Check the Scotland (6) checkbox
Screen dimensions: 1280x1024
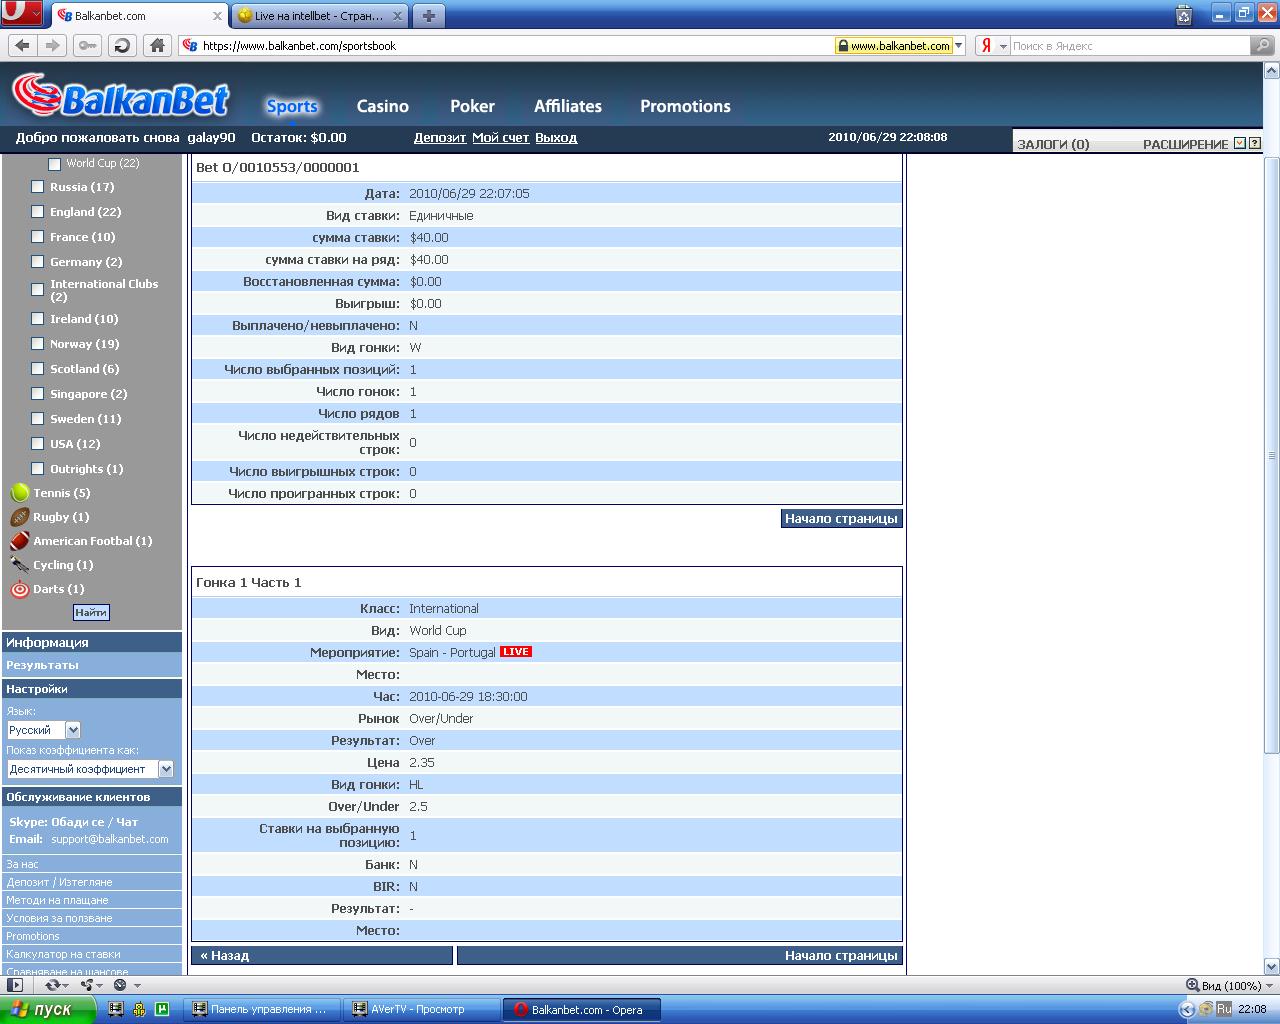[37, 369]
